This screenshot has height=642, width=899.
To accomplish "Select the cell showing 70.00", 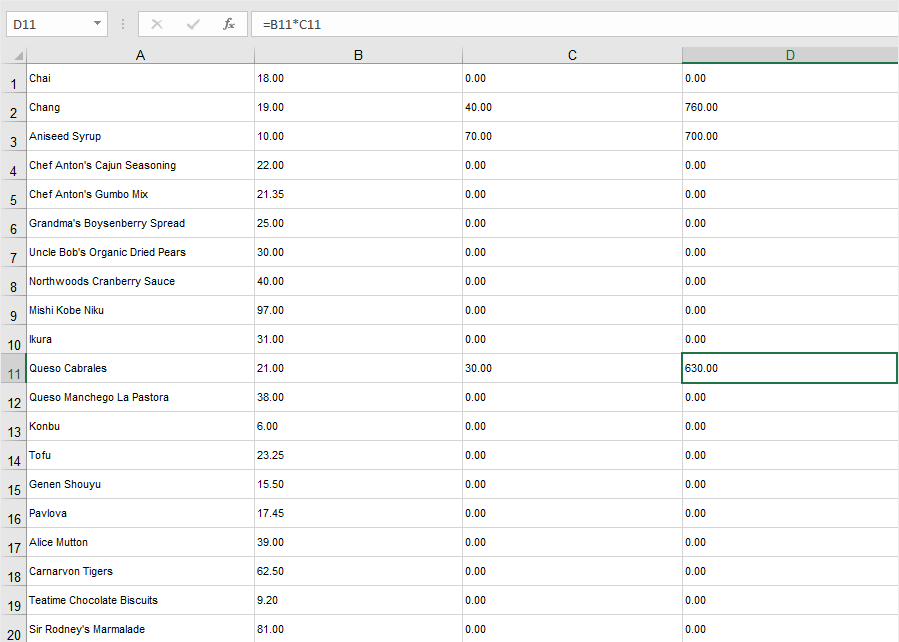I will pyautogui.click(x=572, y=136).
